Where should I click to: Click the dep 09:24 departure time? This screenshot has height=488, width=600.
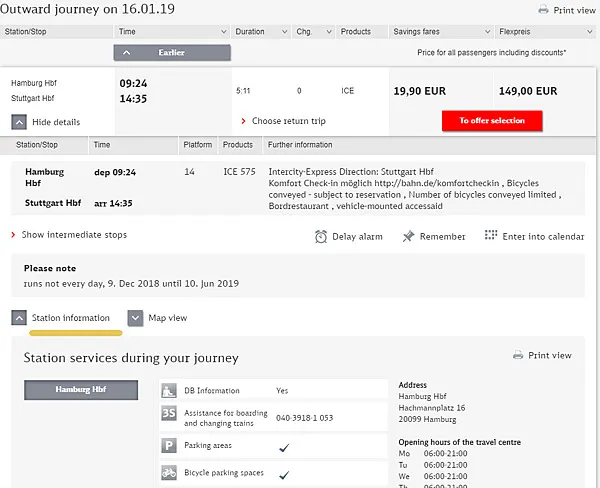[x=115, y=172]
